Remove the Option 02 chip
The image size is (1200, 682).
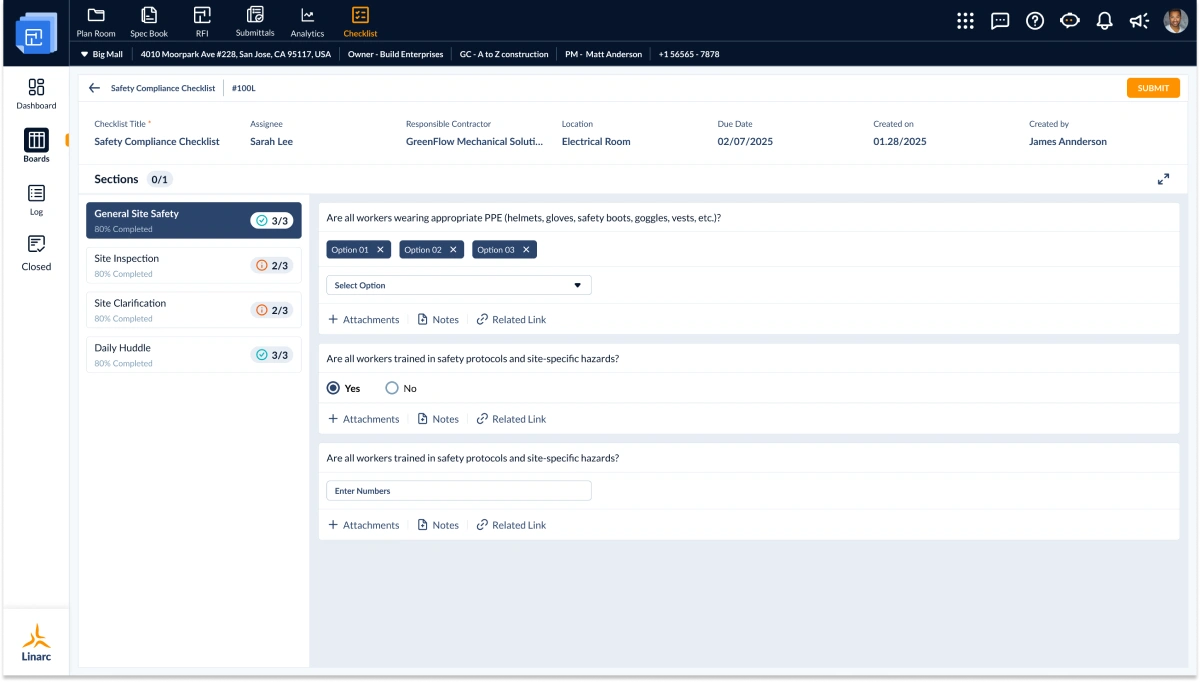tap(453, 250)
